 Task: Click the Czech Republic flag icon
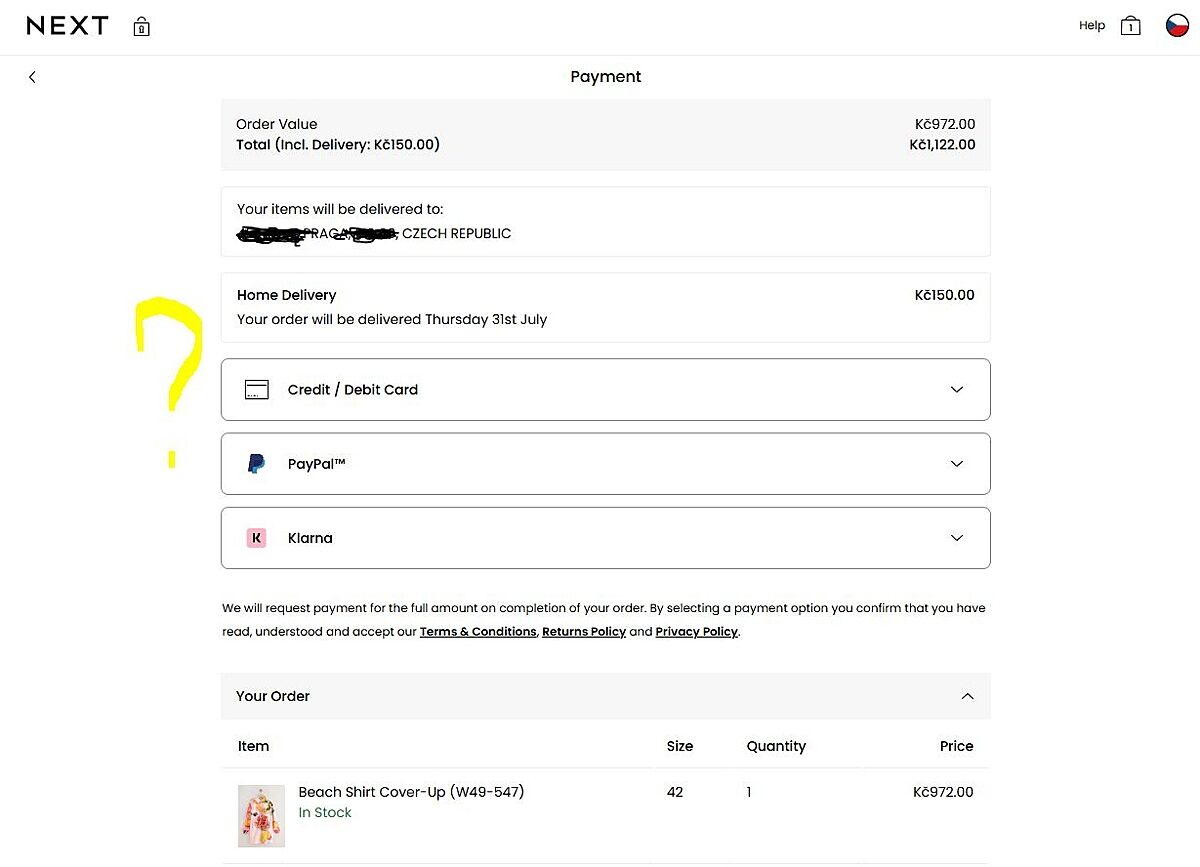point(1177,26)
